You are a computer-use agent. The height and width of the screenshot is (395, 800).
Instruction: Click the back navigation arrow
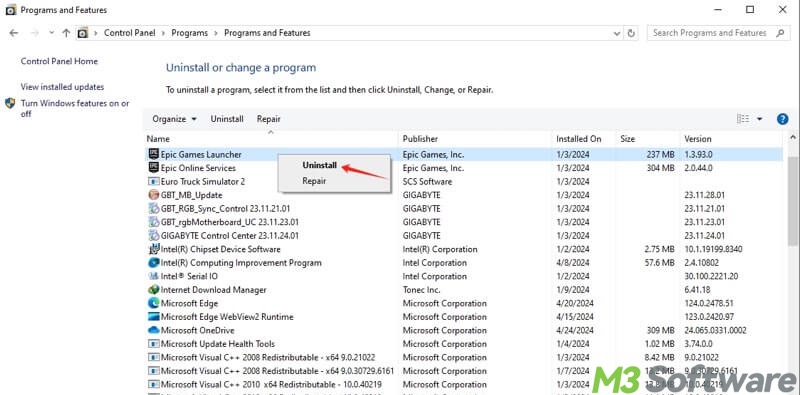click(x=14, y=33)
